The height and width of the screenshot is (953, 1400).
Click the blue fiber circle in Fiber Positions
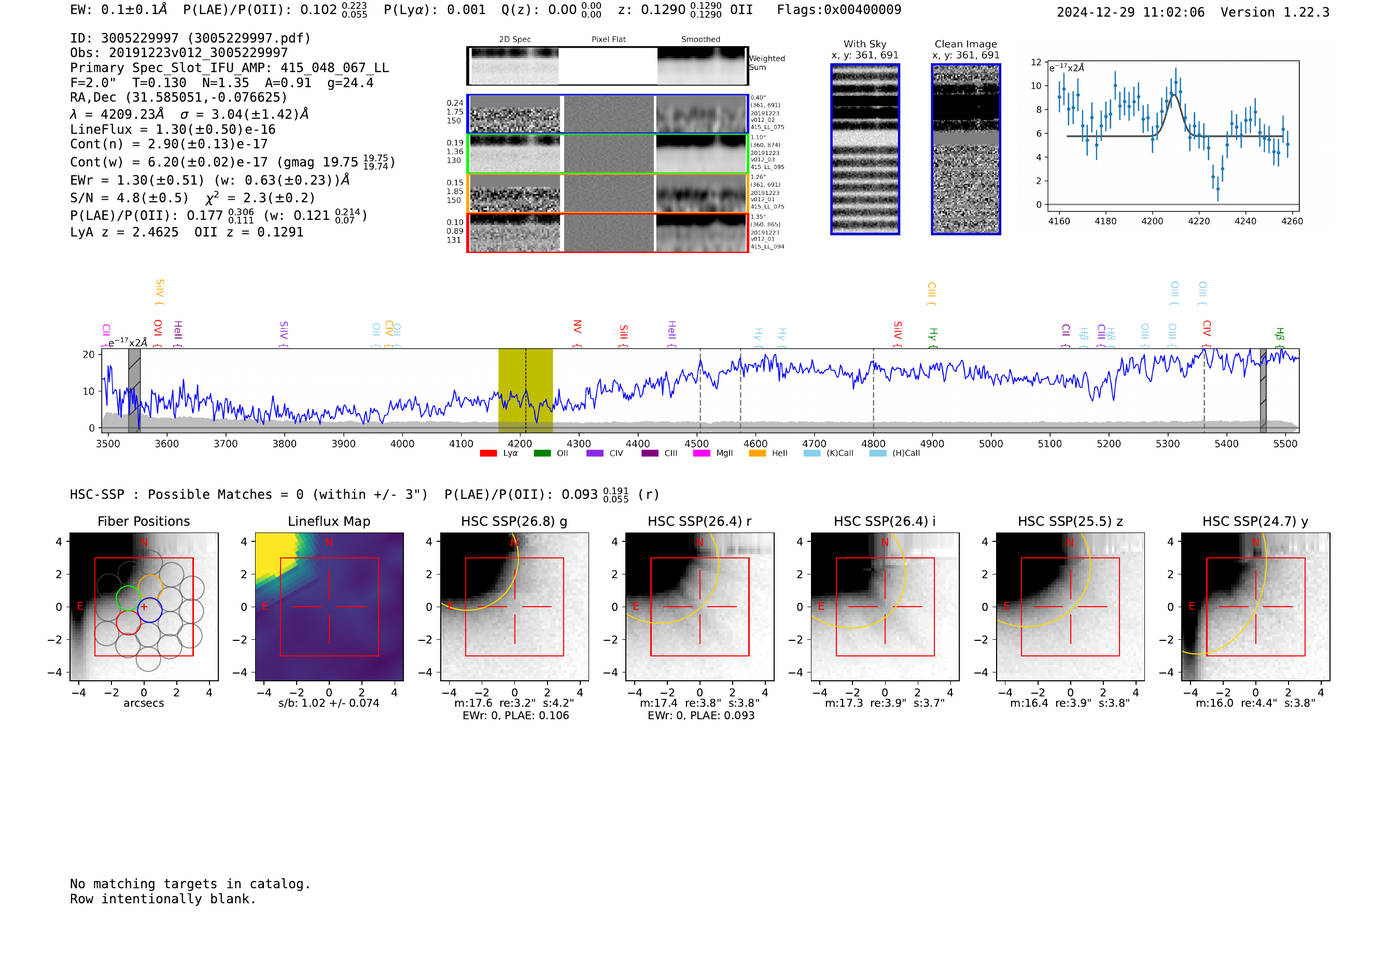pyautogui.click(x=149, y=609)
